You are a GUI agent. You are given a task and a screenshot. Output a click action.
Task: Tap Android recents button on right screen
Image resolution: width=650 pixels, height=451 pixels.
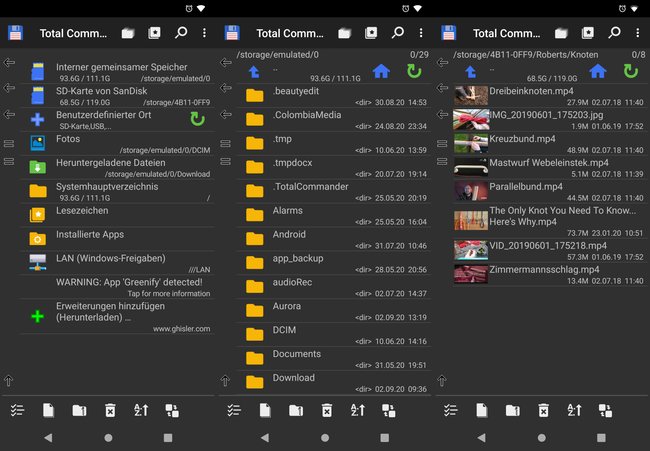tap(601, 437)
